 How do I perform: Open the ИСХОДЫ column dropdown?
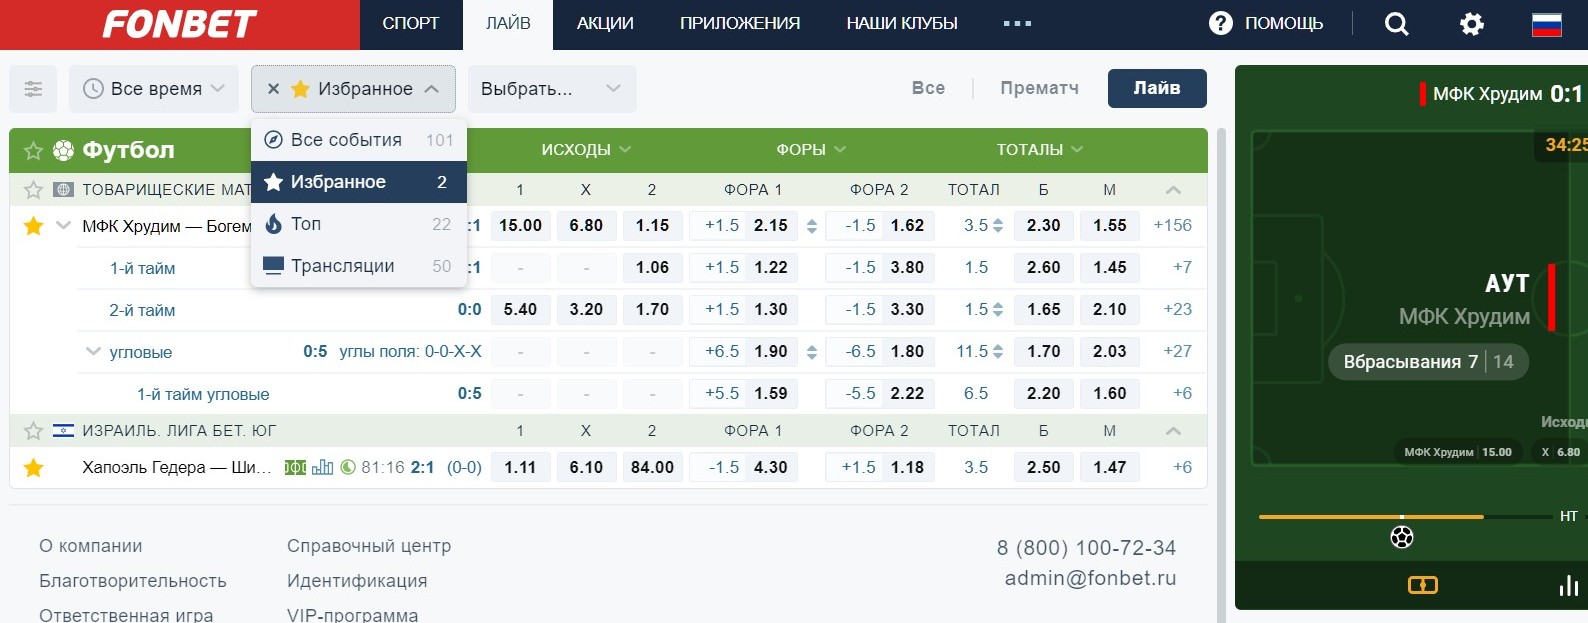point(586,150)
